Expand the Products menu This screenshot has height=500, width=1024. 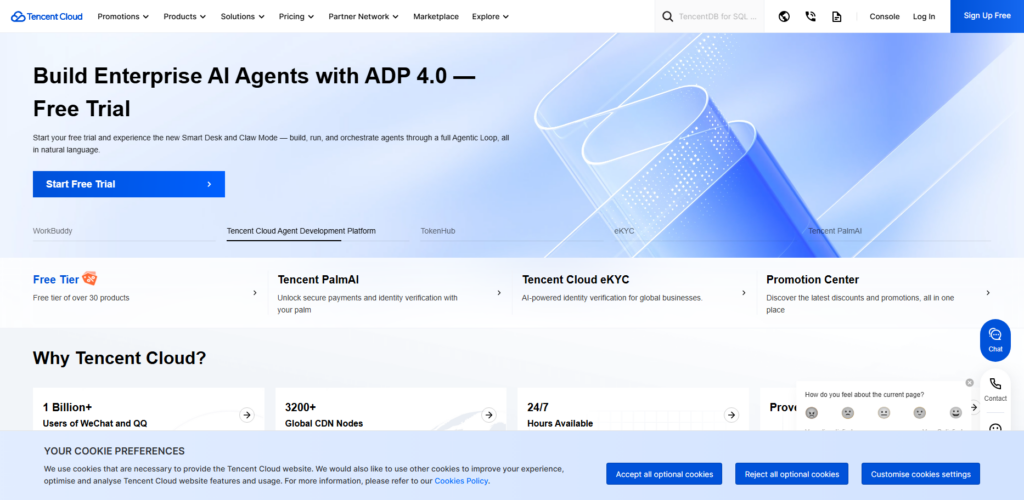coord(185,16)
